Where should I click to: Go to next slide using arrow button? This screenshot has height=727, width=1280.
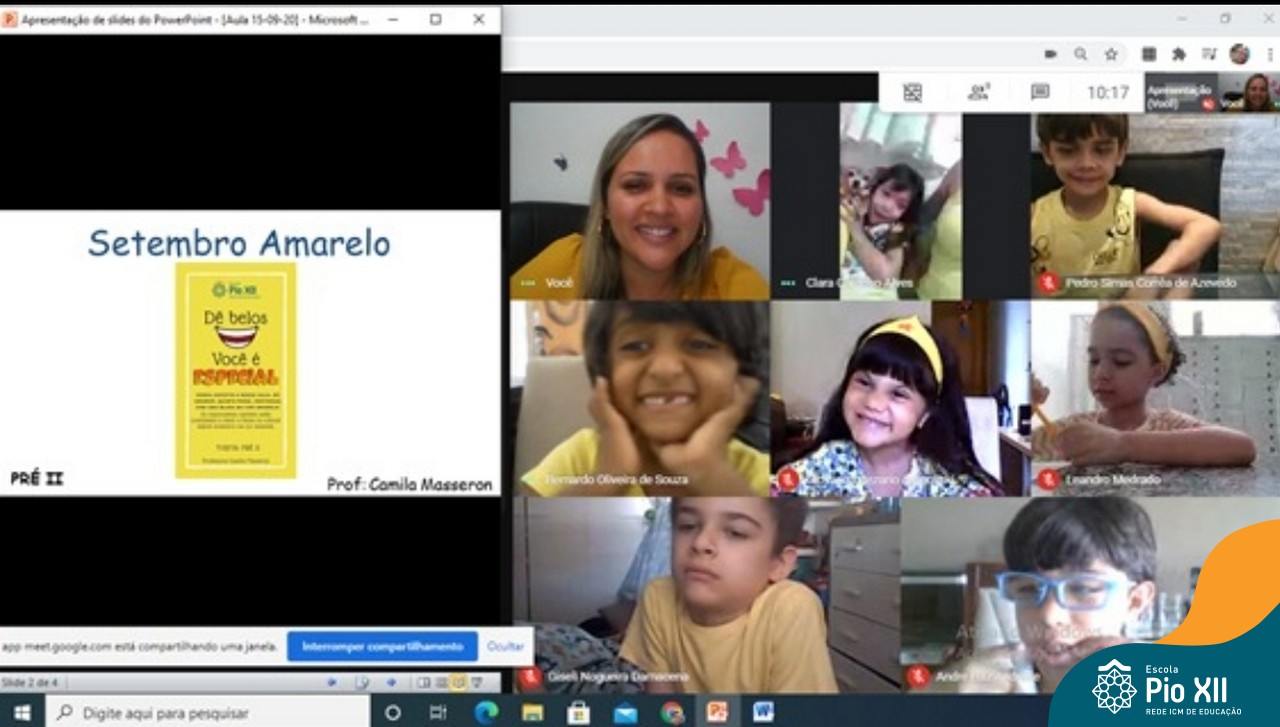pyautogui.click(x=391, y=683)
